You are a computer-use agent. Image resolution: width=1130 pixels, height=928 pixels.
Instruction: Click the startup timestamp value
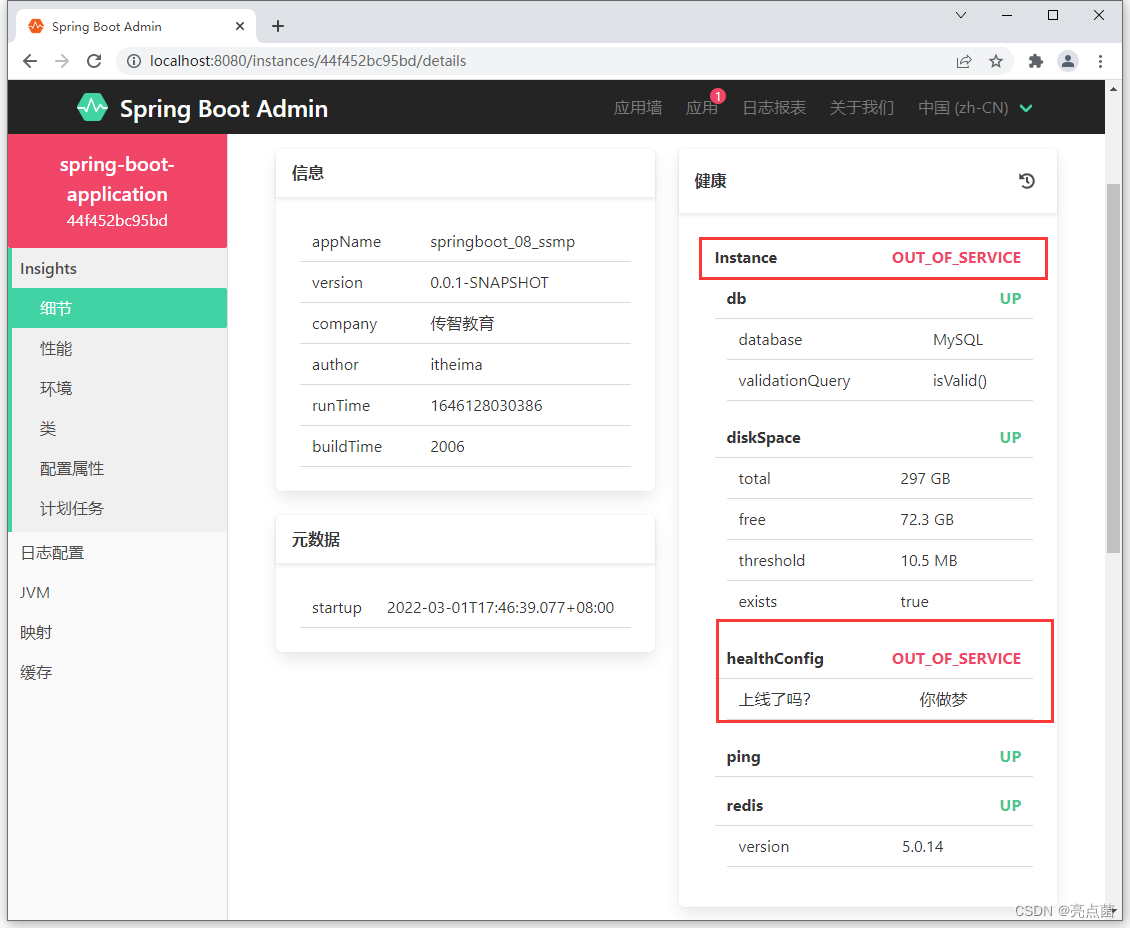pyautogui.click(x=500, y=608)
